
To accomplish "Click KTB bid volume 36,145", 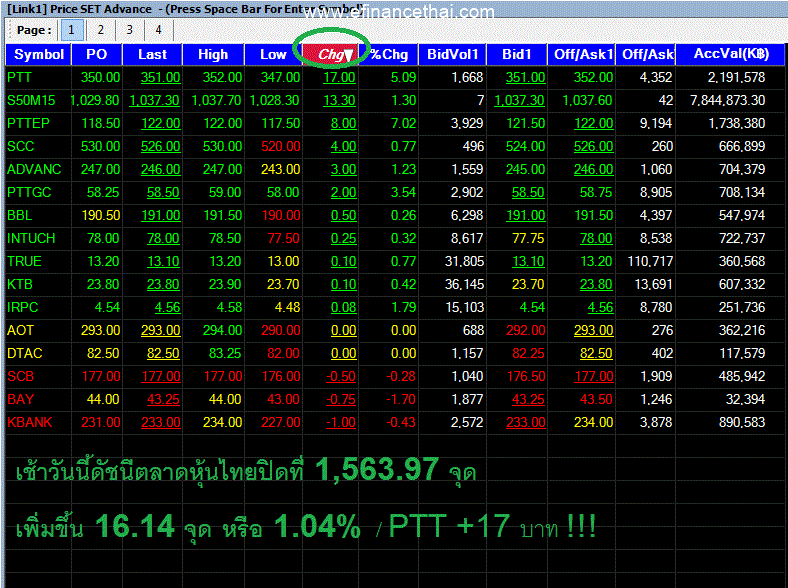I will coord(464,285).
